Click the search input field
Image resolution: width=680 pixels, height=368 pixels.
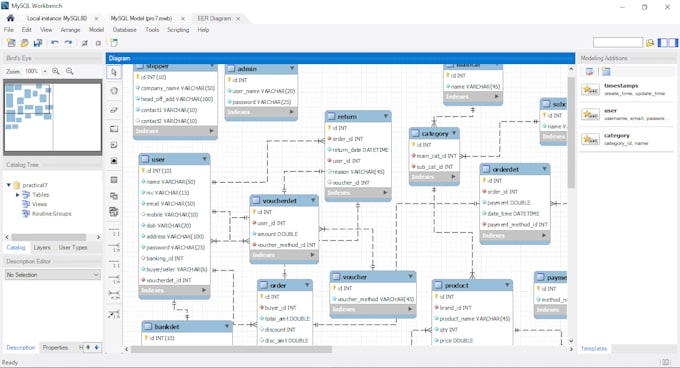tap(618, 42)
